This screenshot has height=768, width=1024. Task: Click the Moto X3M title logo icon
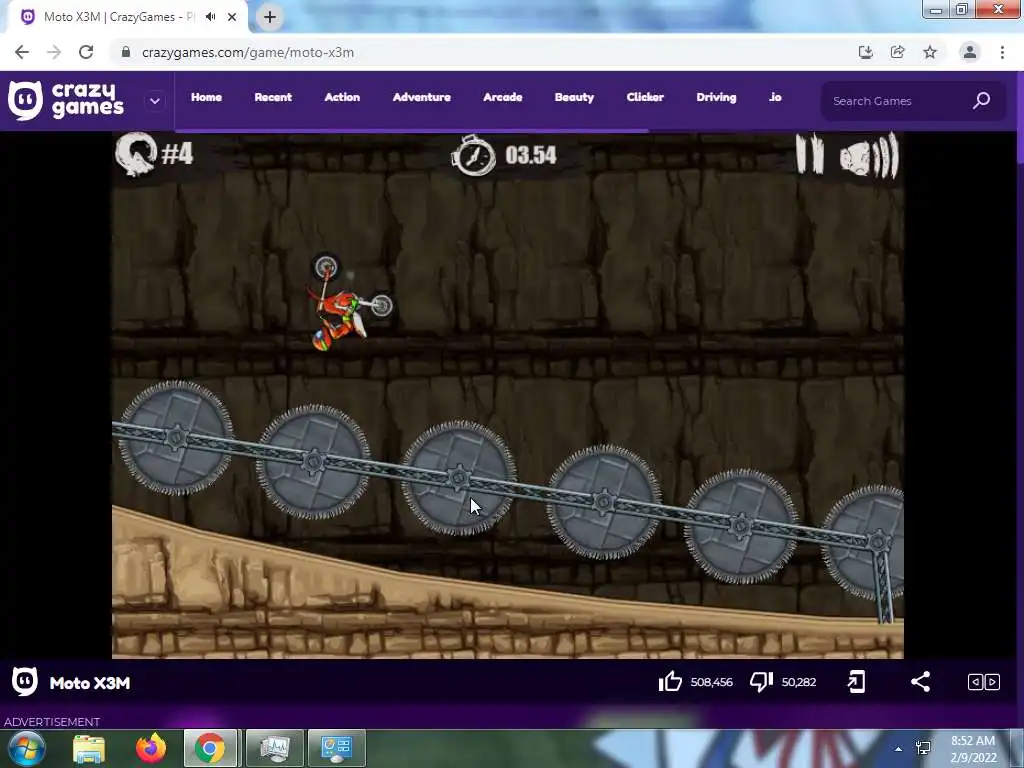[25, 682]
